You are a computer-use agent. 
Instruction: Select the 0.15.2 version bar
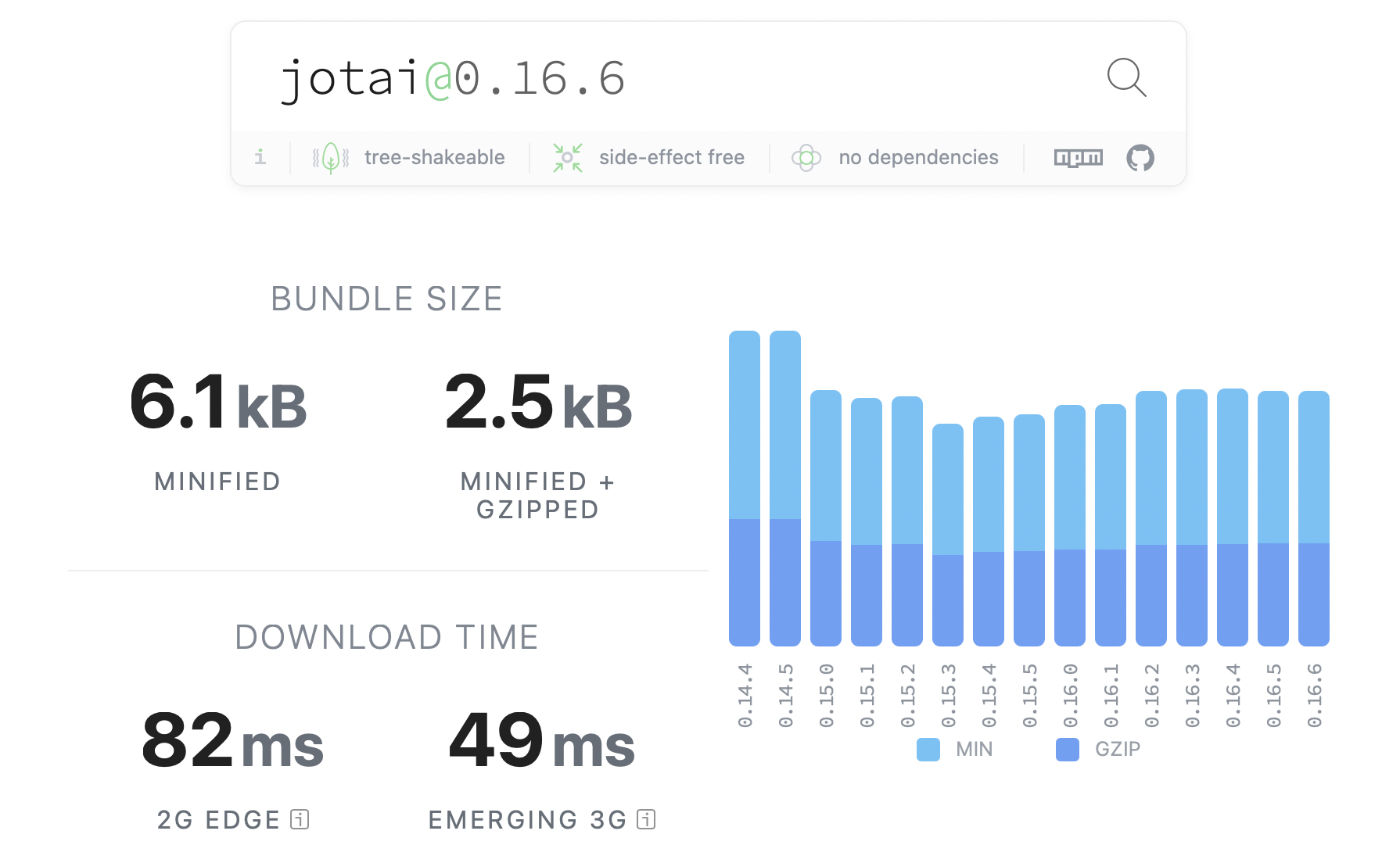click(907, 521)
